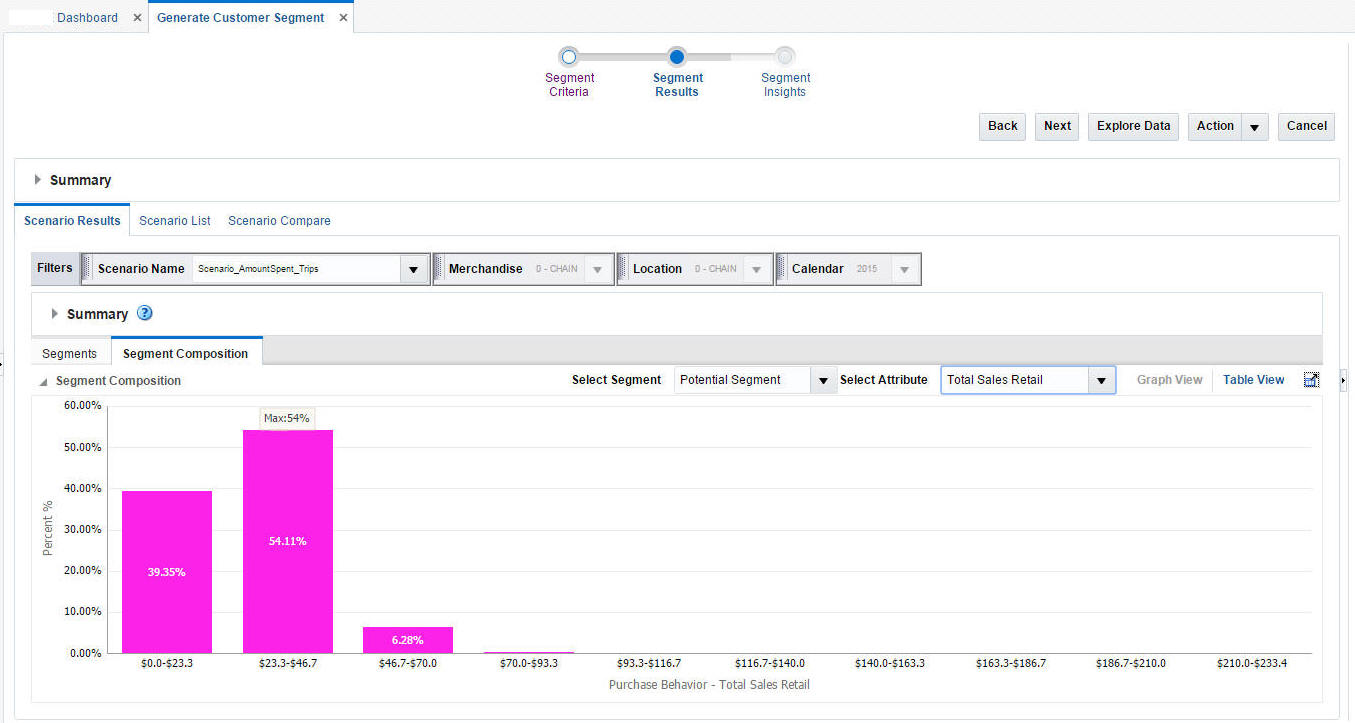Click the Max:54% label on the chart

[287, 418]
